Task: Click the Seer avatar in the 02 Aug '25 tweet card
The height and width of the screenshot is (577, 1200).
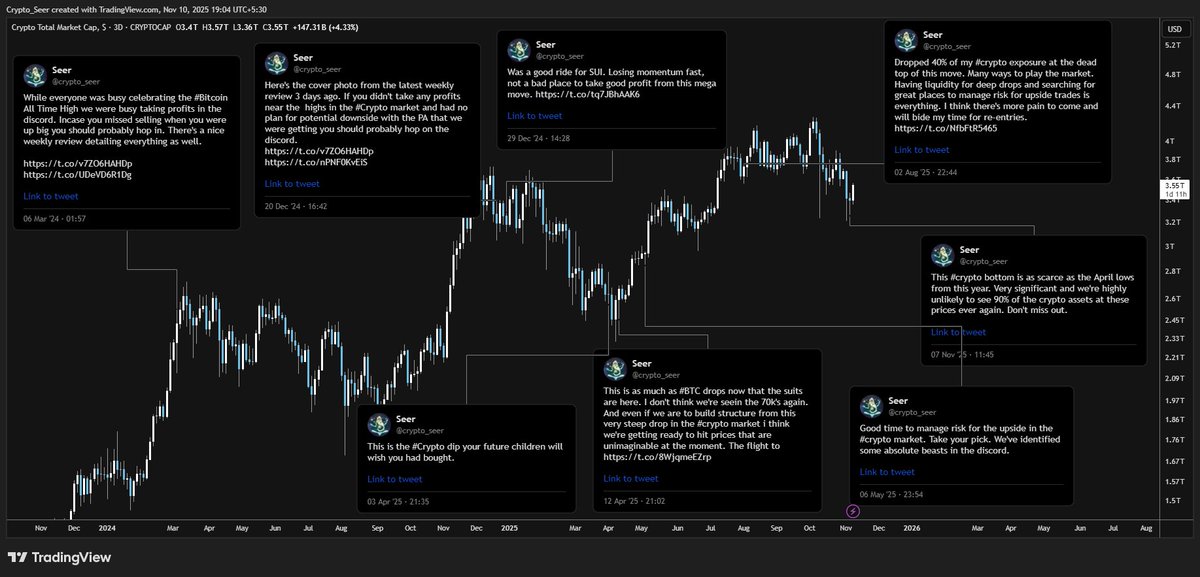Action: 906,40
